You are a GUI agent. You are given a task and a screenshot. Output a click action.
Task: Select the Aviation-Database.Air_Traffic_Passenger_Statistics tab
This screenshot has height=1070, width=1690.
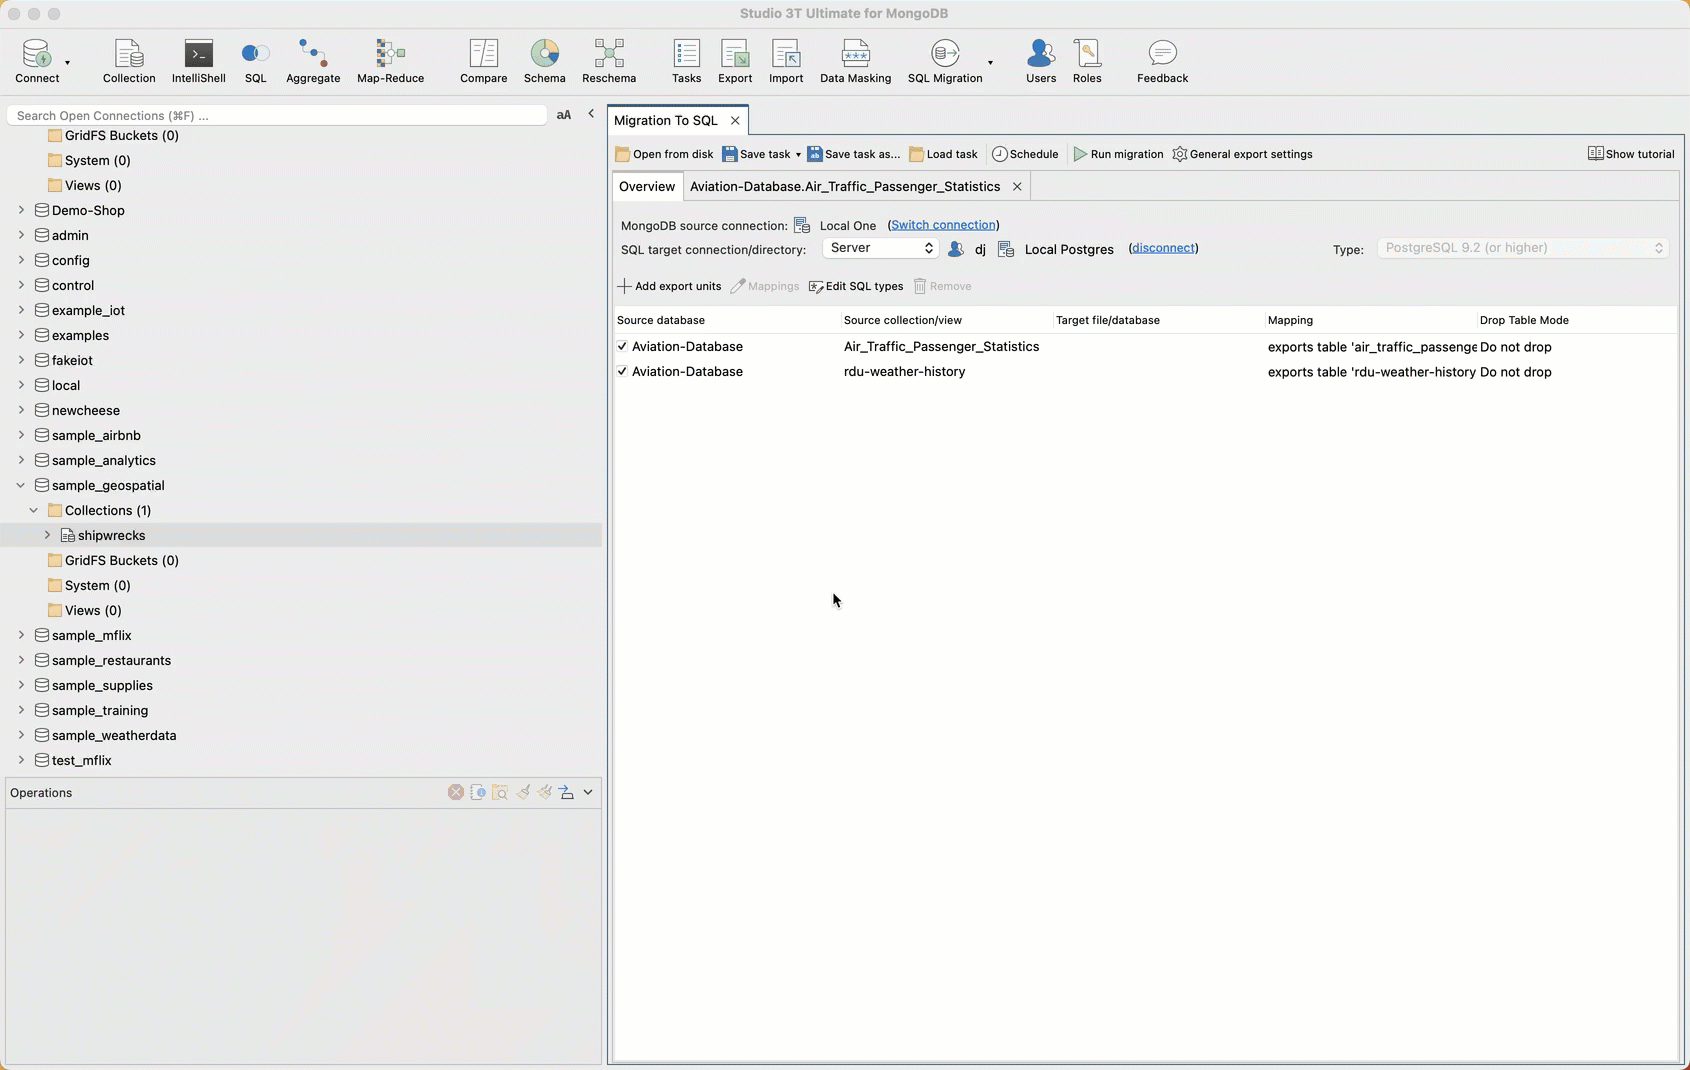pos(844,187)
